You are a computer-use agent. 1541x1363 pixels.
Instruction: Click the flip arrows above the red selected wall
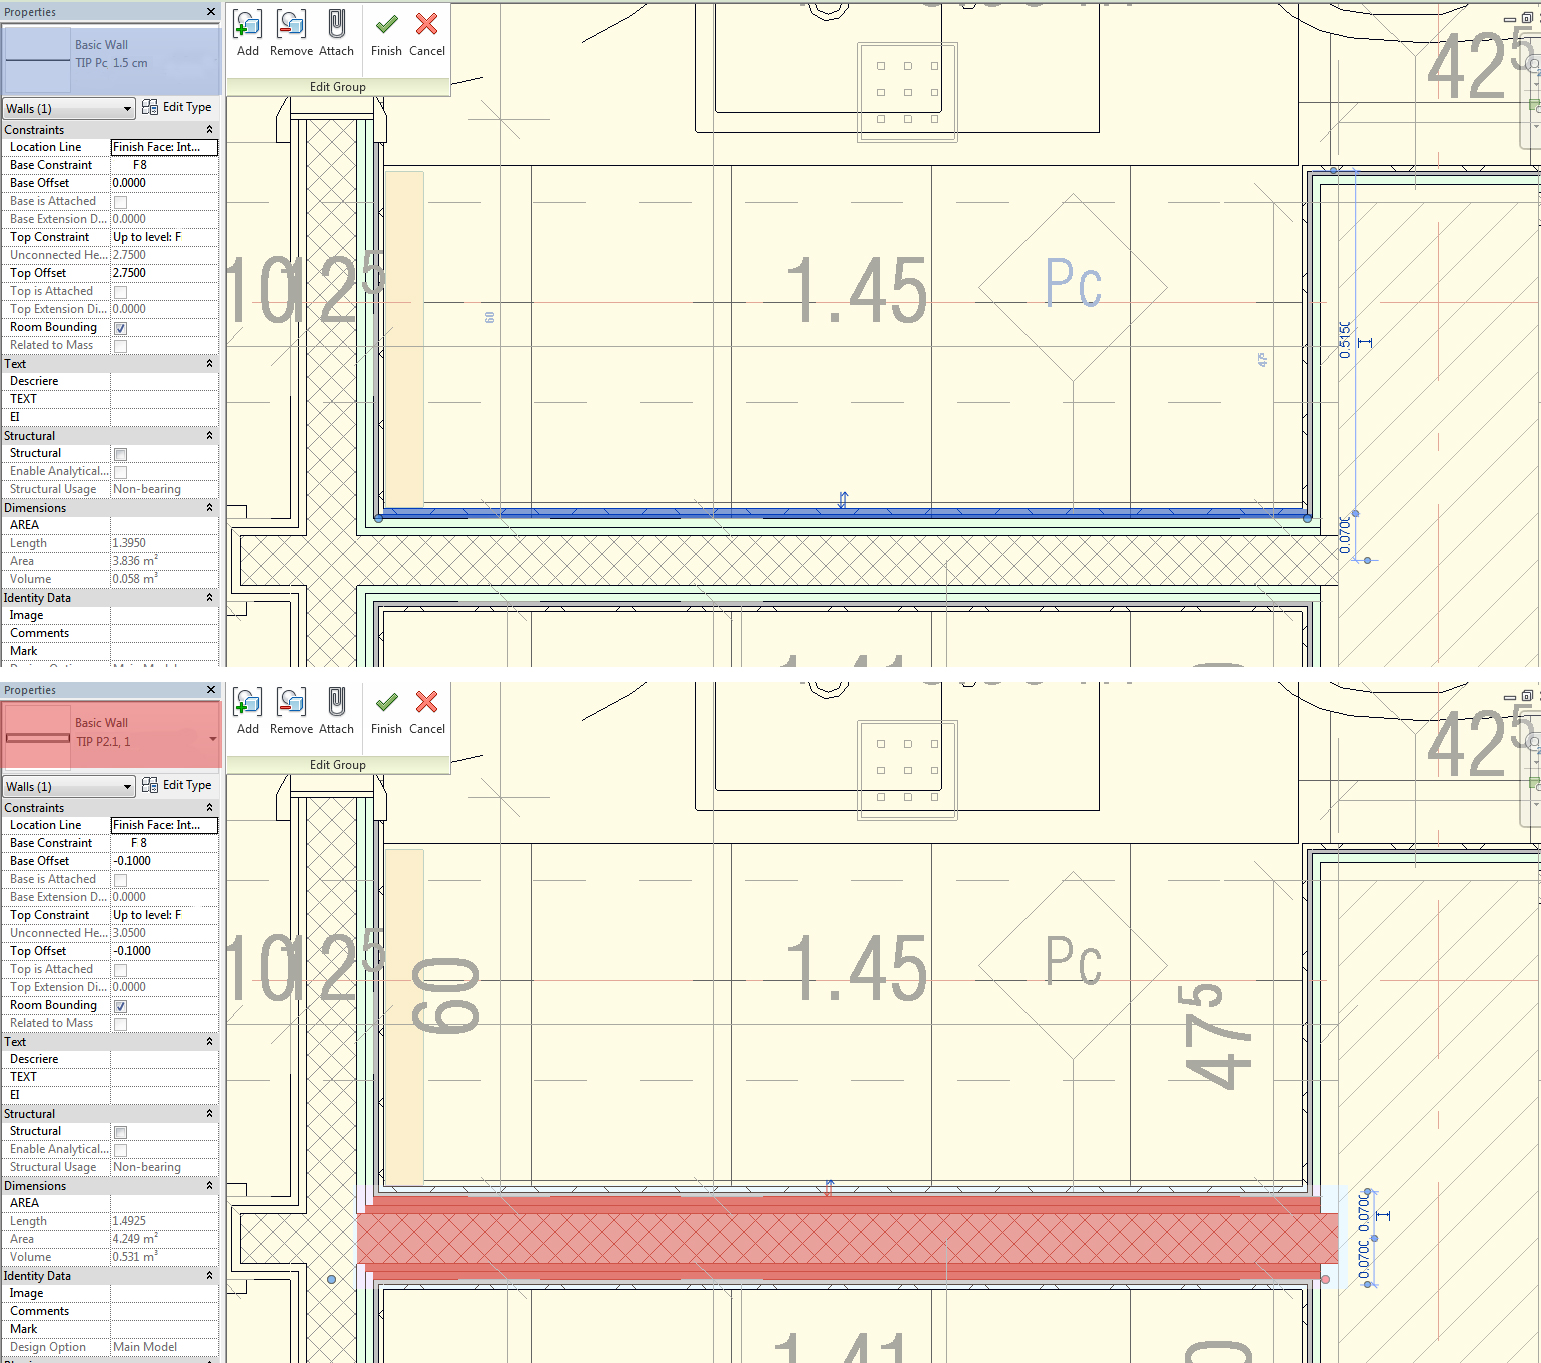(x=829, y=1188)
